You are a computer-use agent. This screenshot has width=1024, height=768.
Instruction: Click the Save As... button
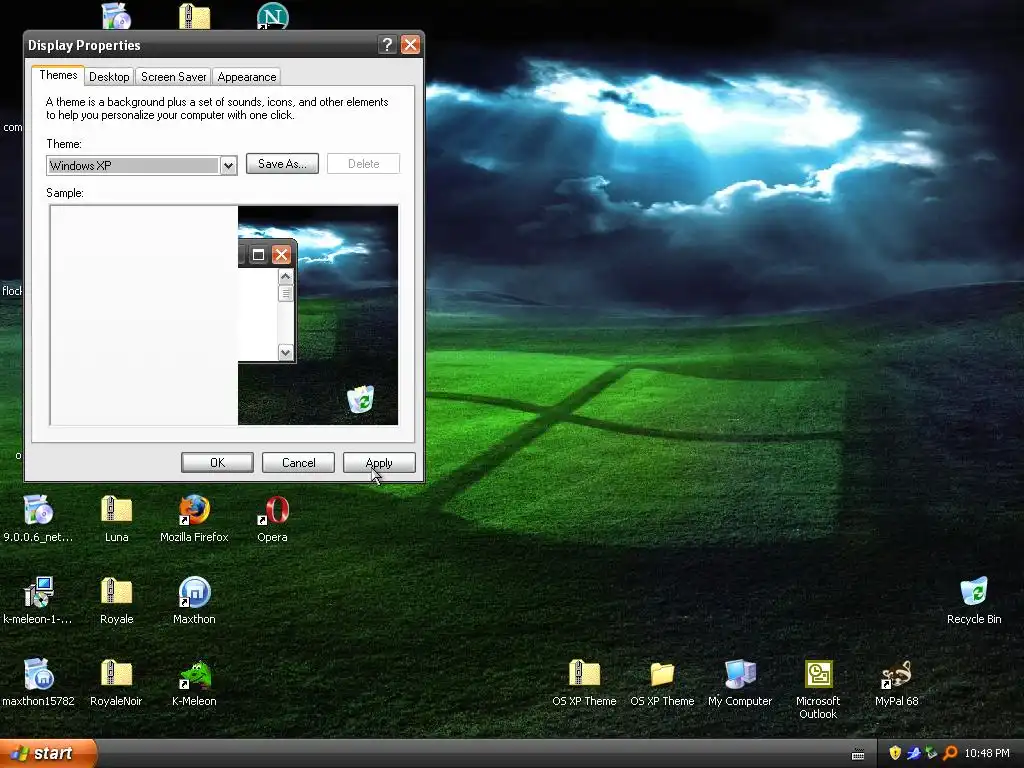tap(282, 164)
